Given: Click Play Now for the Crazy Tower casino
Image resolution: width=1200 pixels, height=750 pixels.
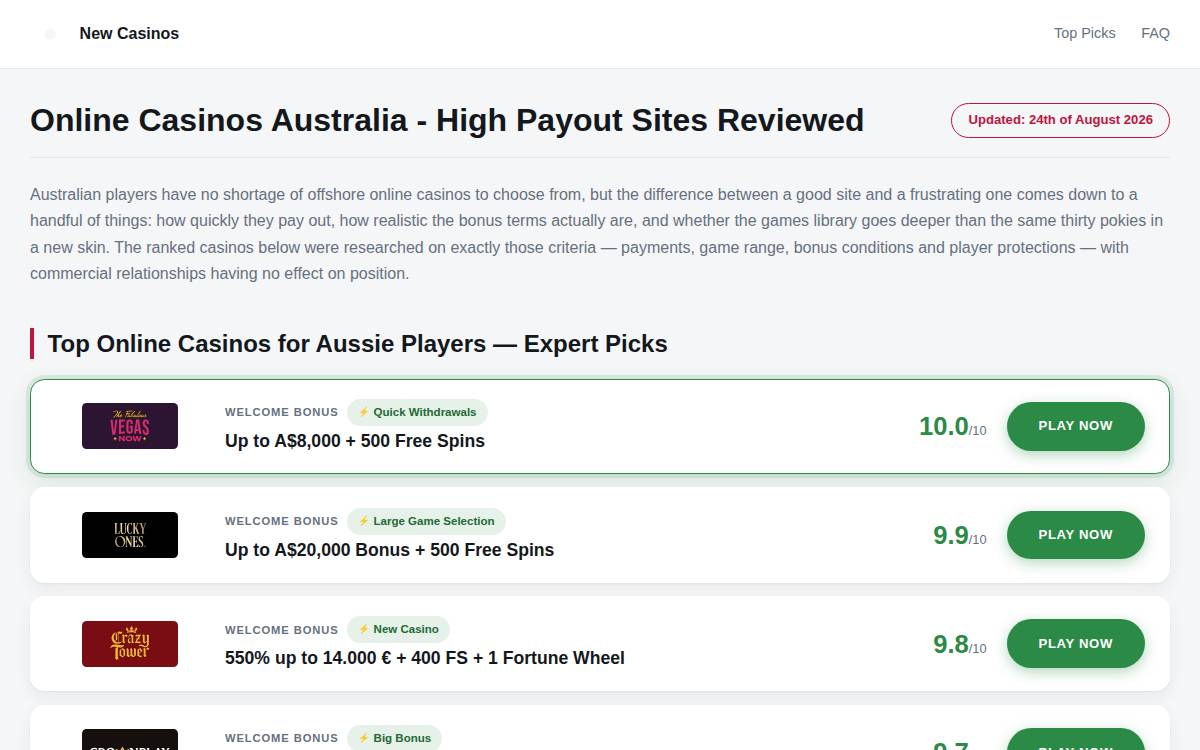Looking at the screenshot, I should click(x=1075, y=644).
